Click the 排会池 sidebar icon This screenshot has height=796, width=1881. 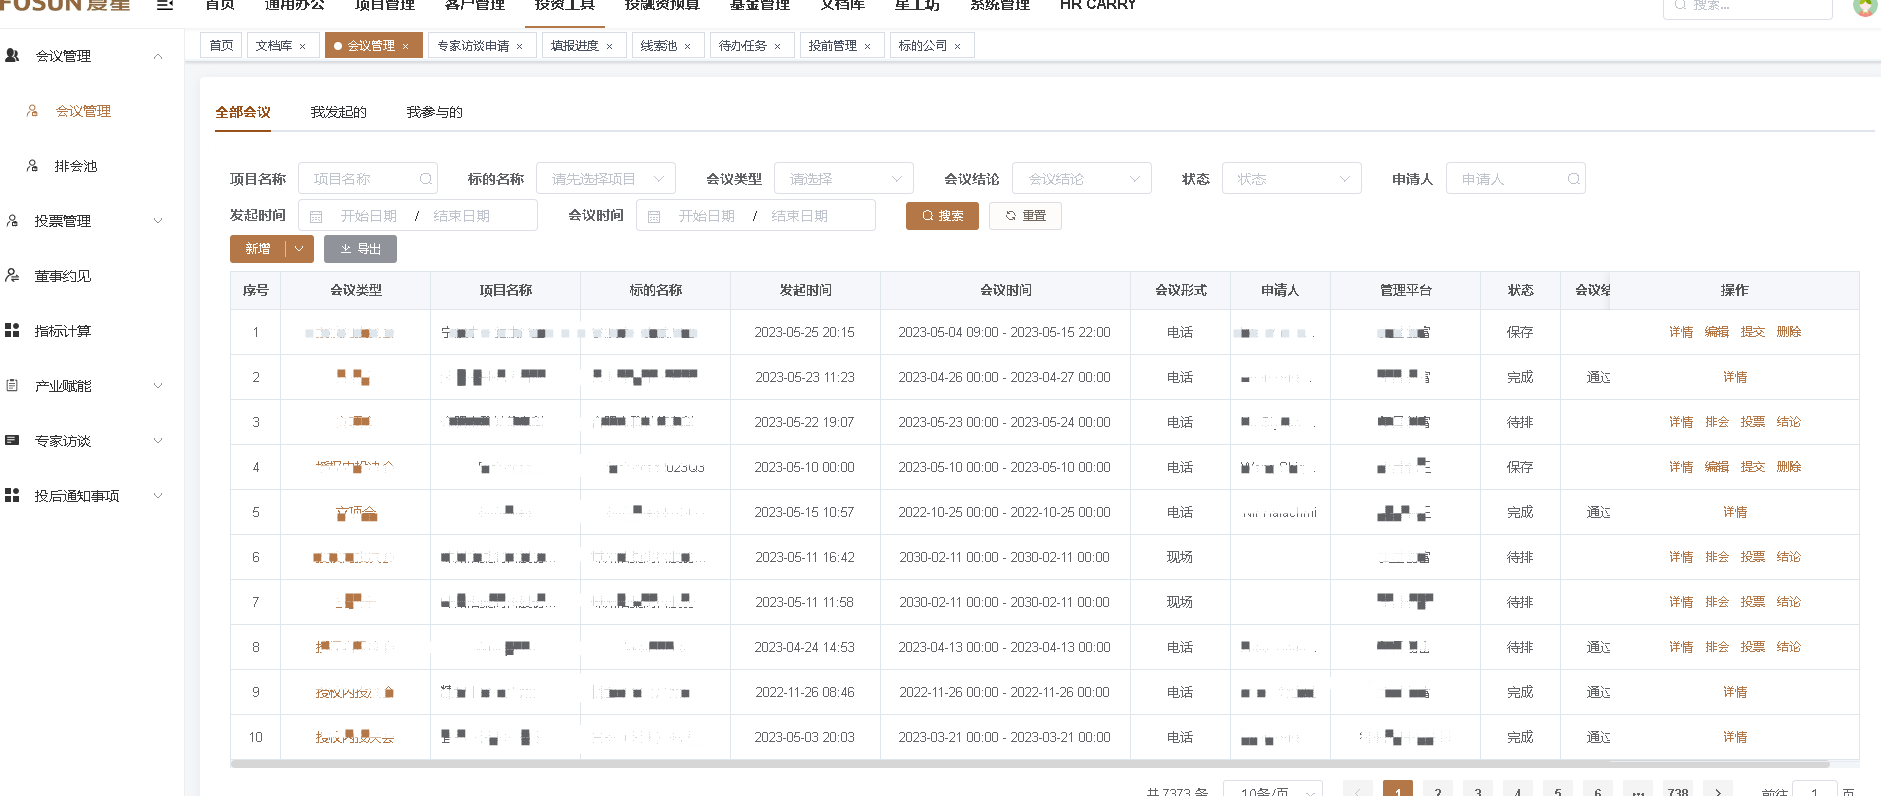(x=32, y=166)
